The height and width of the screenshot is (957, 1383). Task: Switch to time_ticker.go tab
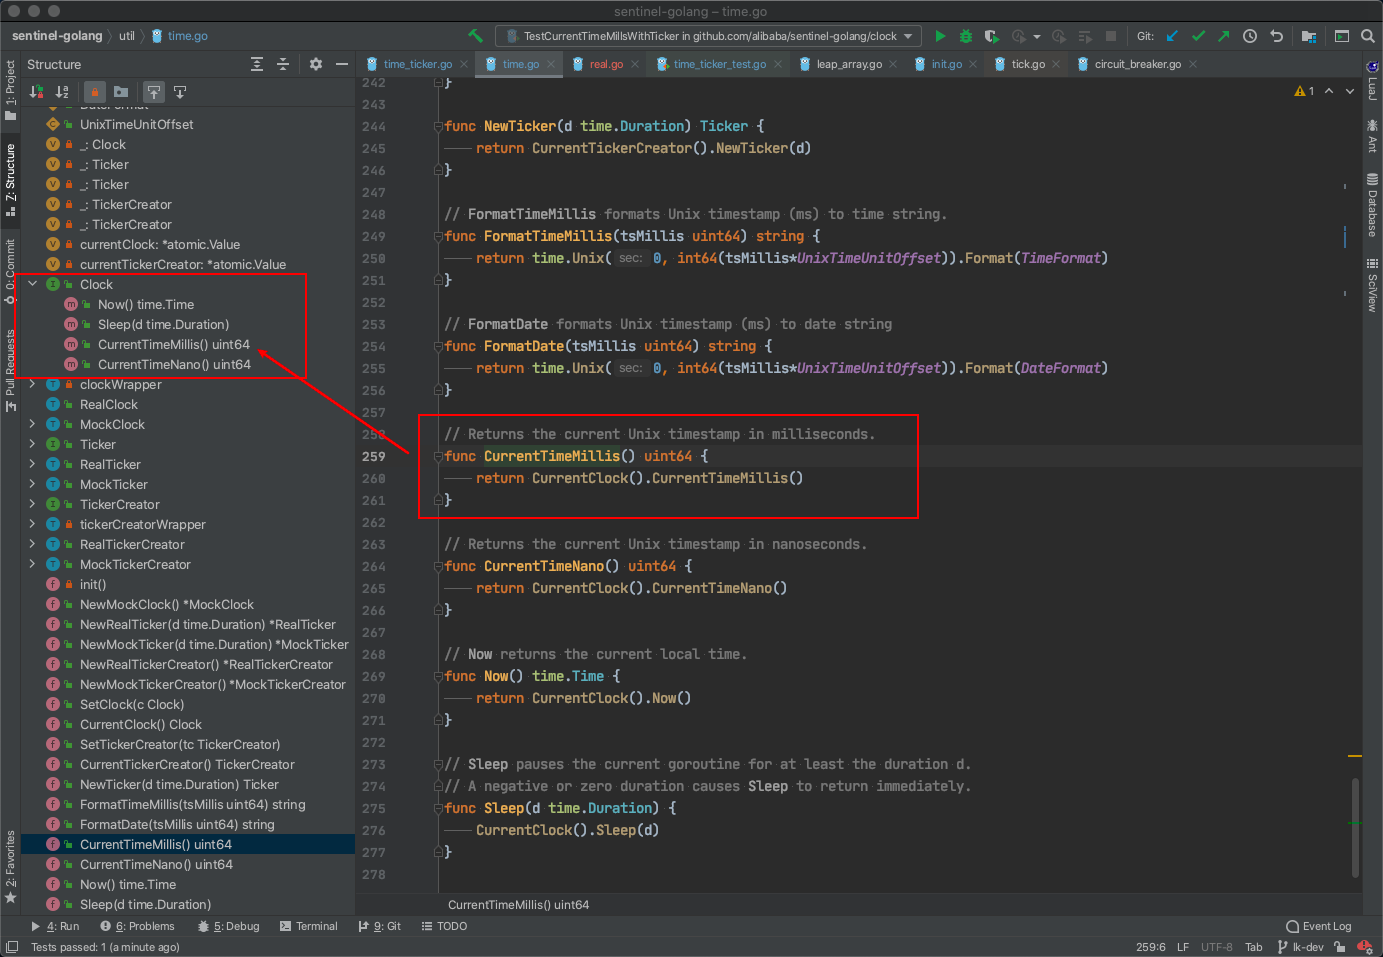pyautogui.click(x=417, y=64)
